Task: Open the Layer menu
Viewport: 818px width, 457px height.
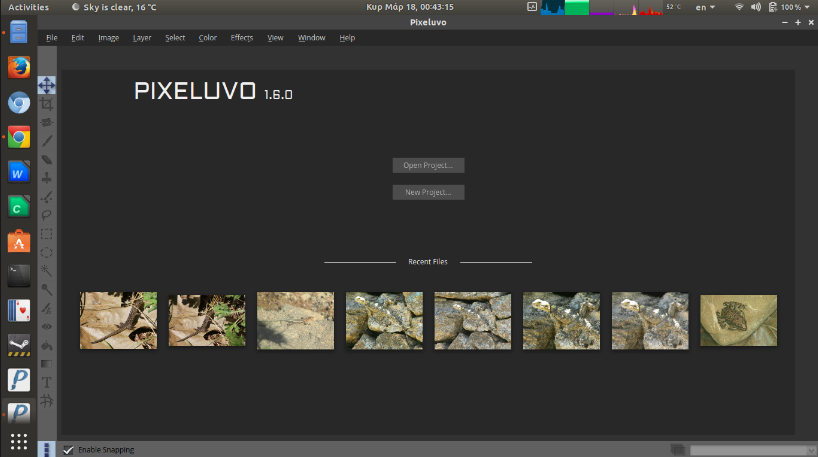Action: pos(142,38)
